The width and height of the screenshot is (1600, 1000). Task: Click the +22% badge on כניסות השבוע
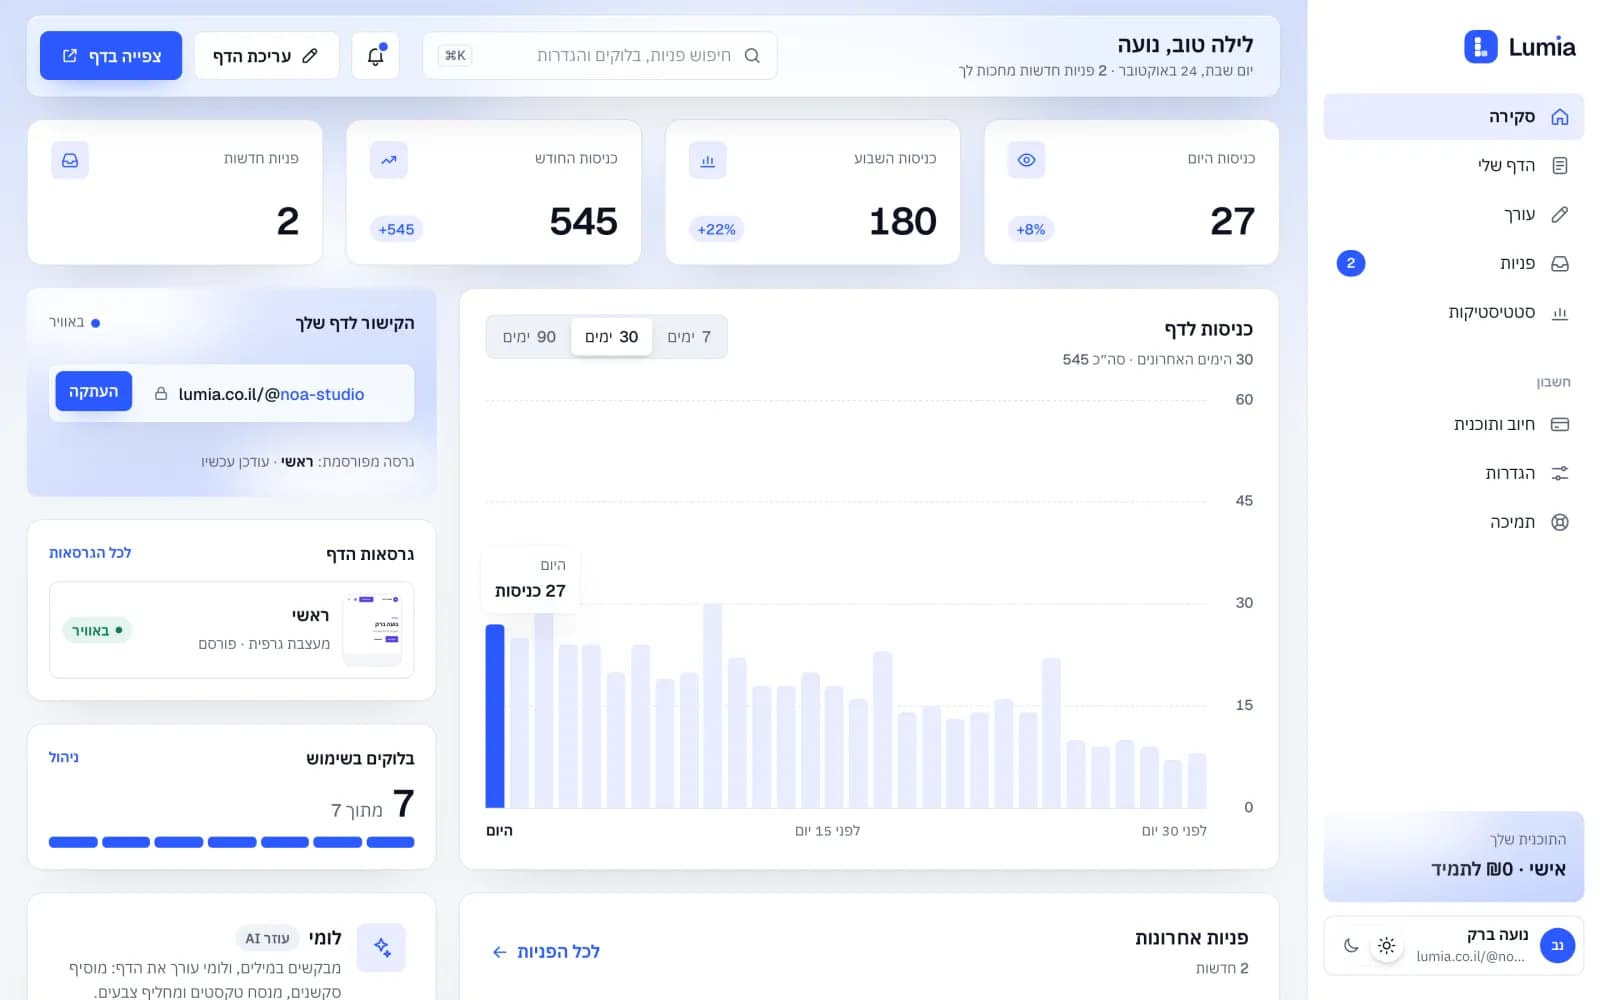coord(716,229)
